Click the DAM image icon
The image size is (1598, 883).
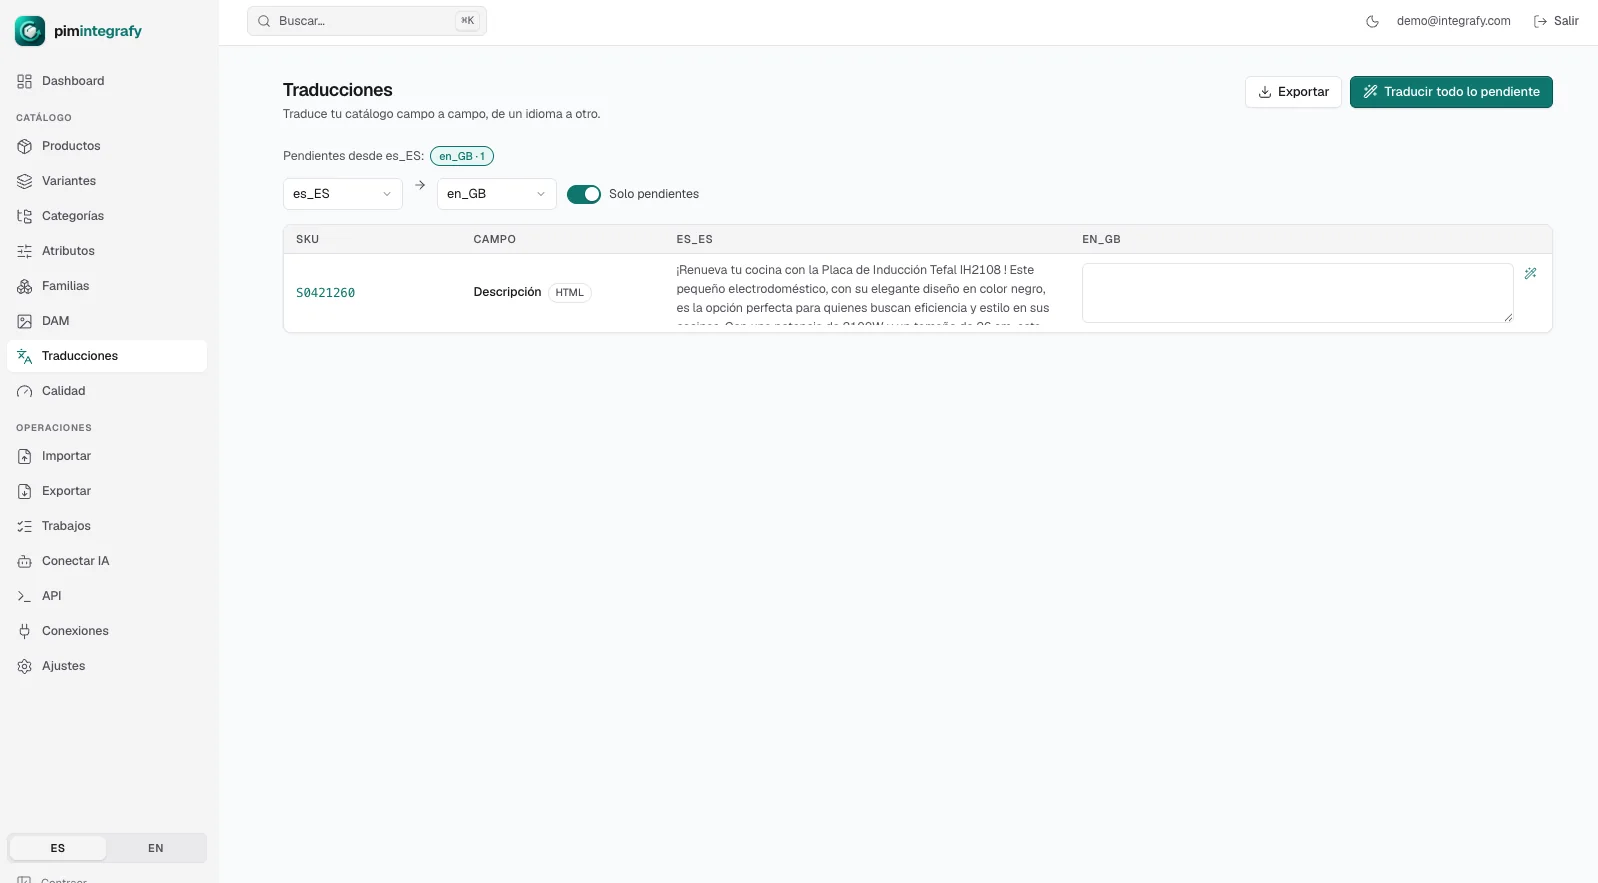click(25, 321)
